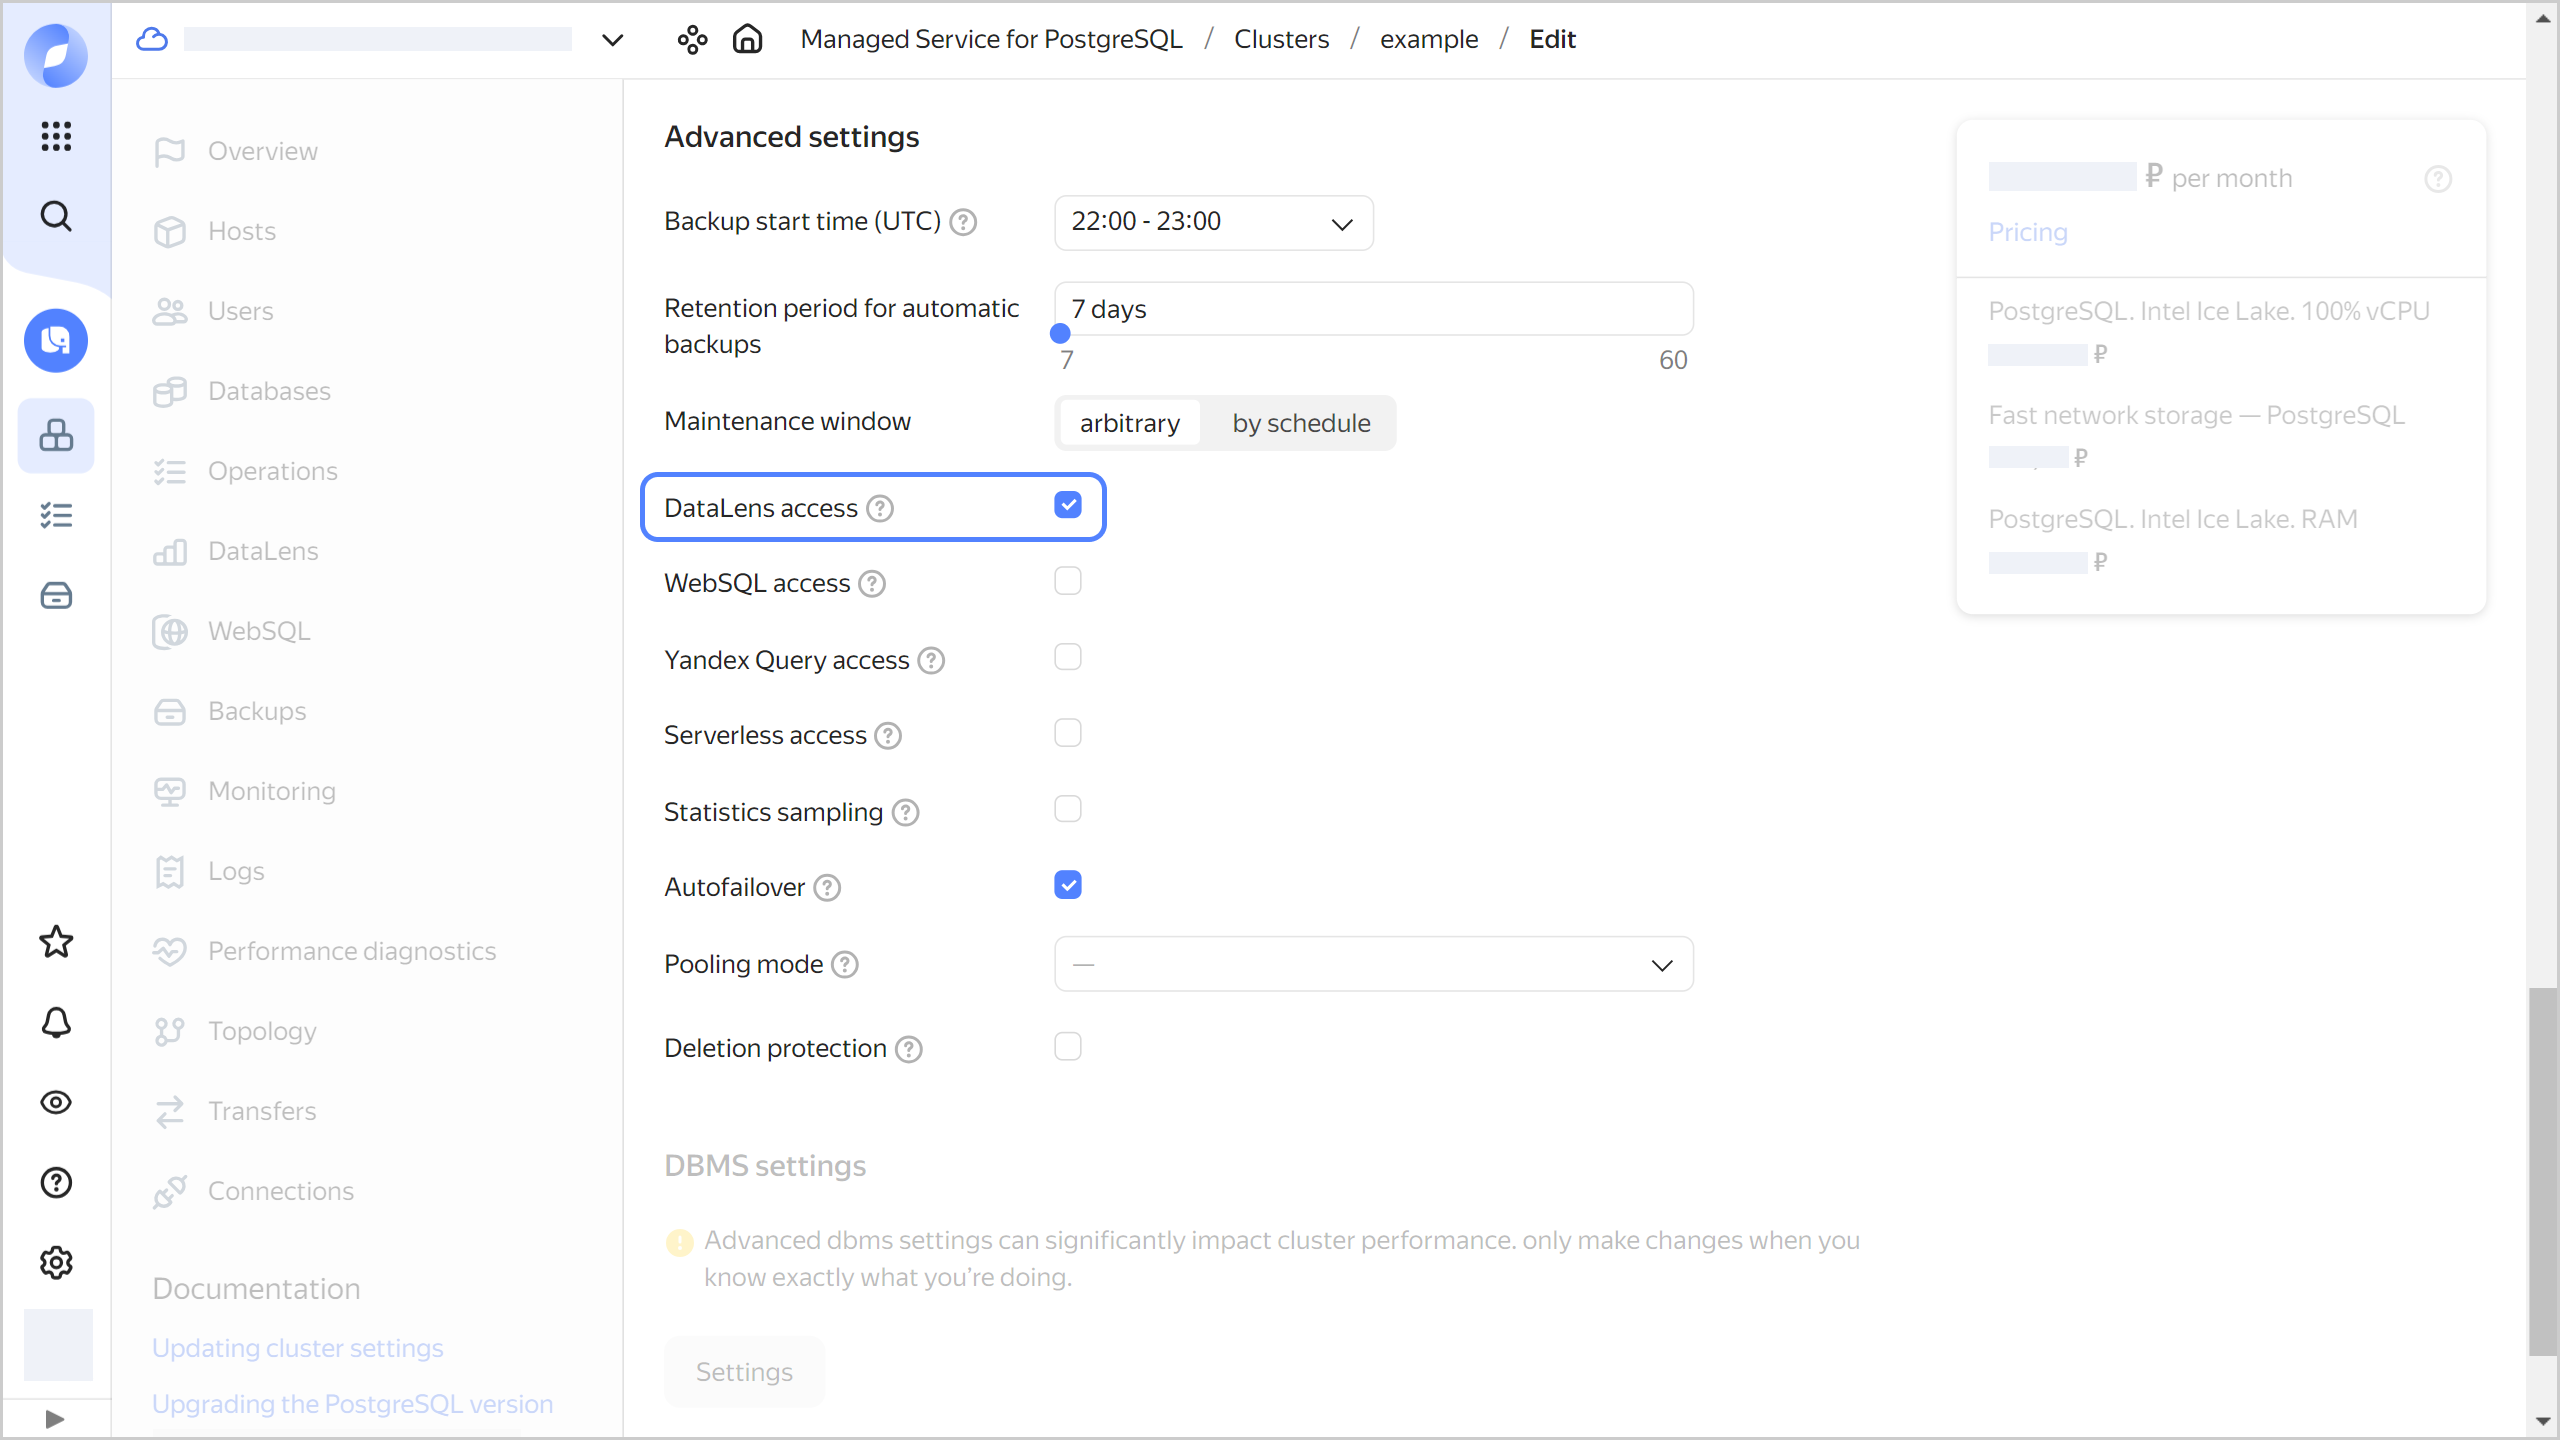The height and width of the screenshot is (1440, 2560).
Task: Open the all services grid icon
Action: [x=56, y=136]
